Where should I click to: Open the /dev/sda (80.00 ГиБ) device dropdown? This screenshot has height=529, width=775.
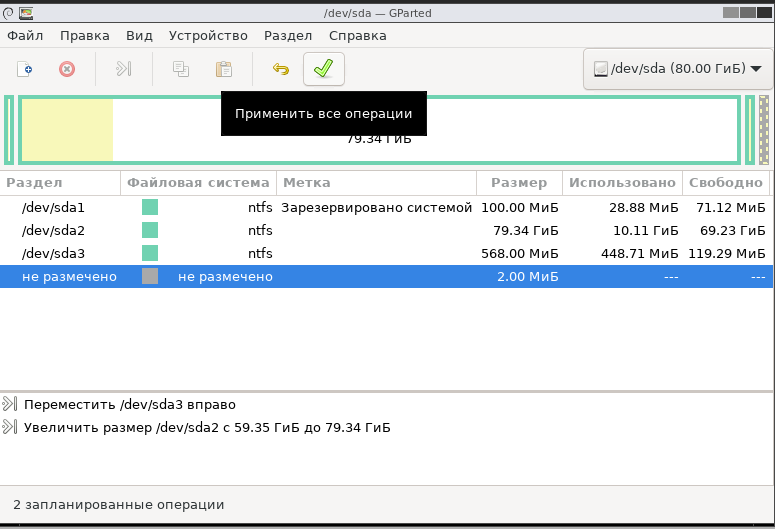pyautogui.click(x=677, y=69)
